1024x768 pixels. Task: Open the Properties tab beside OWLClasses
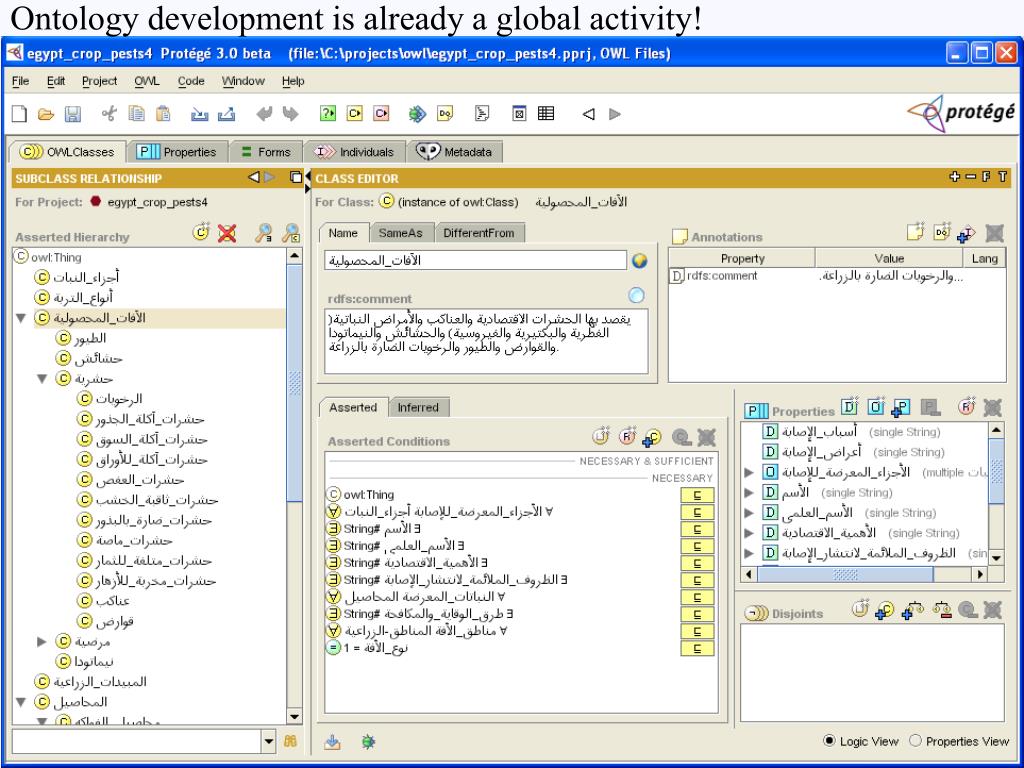pos(177,152)
